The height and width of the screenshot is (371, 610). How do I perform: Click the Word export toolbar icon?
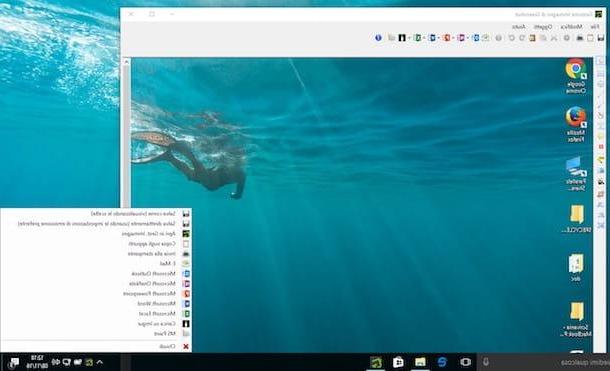point(432,38)
